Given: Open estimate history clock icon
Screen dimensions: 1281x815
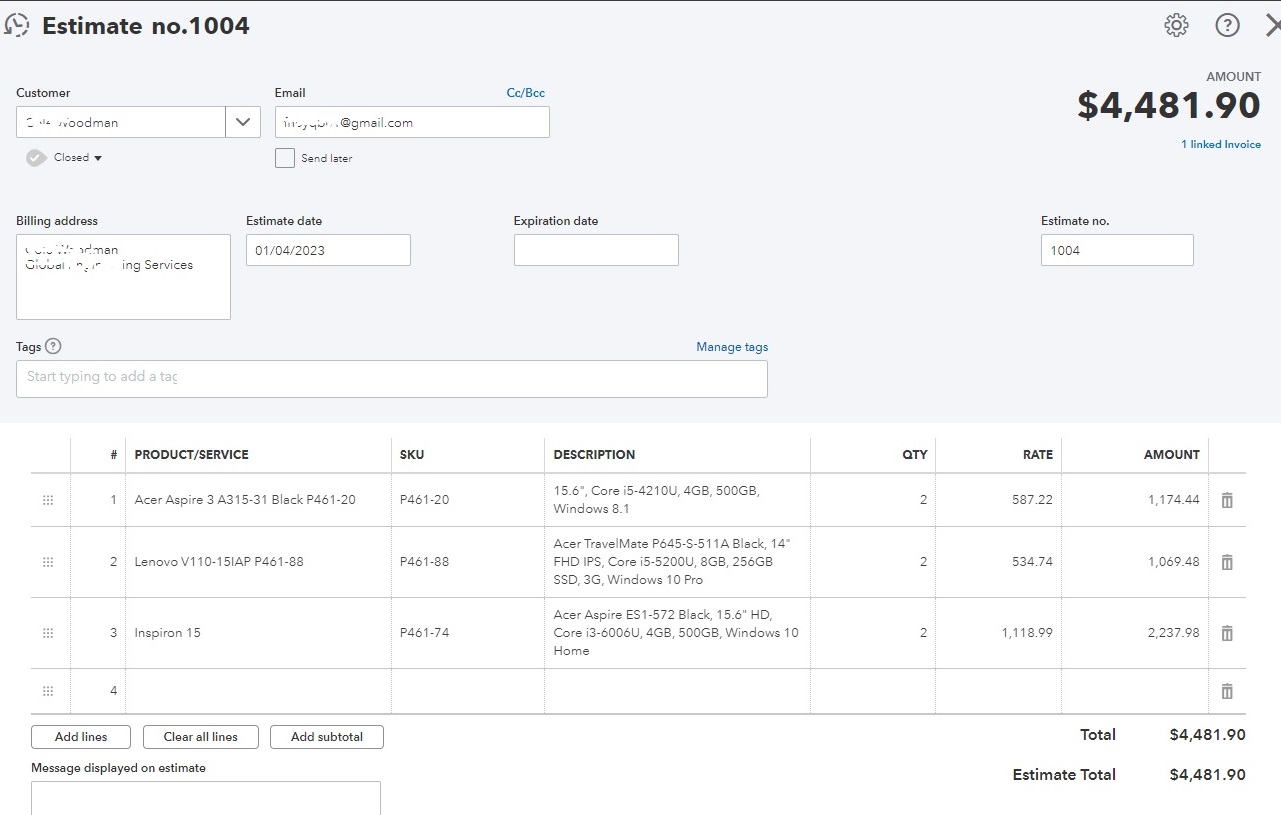Looking at the screenshot, I should (17, 26).
